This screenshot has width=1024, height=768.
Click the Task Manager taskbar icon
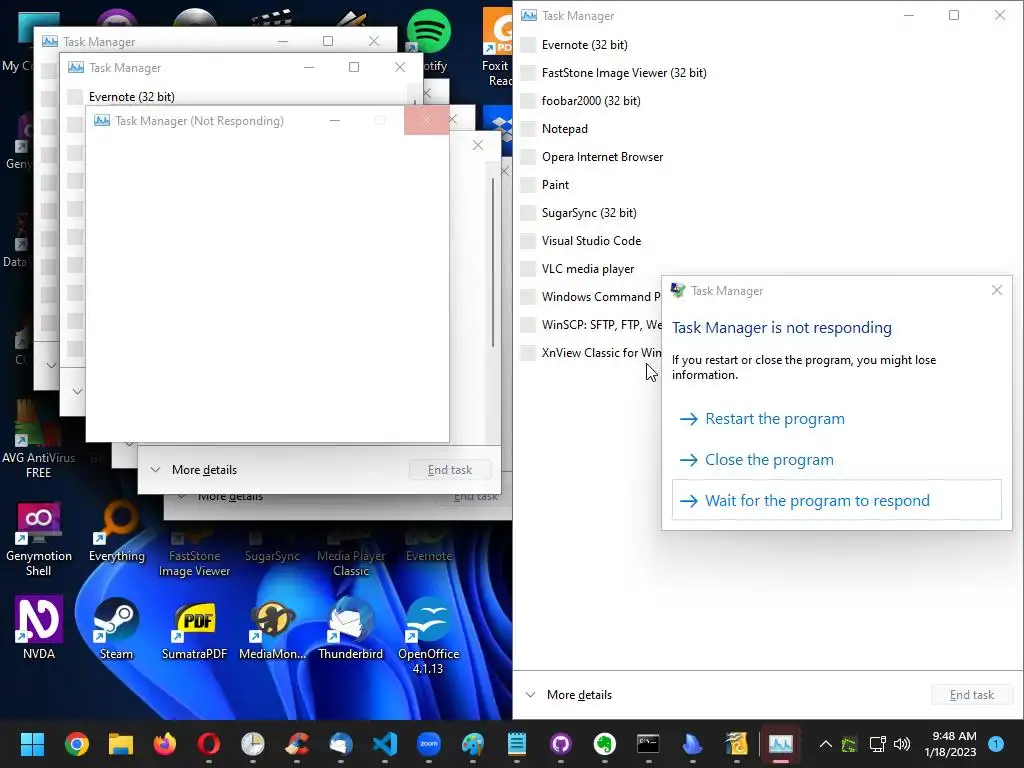tap(781, 744)
